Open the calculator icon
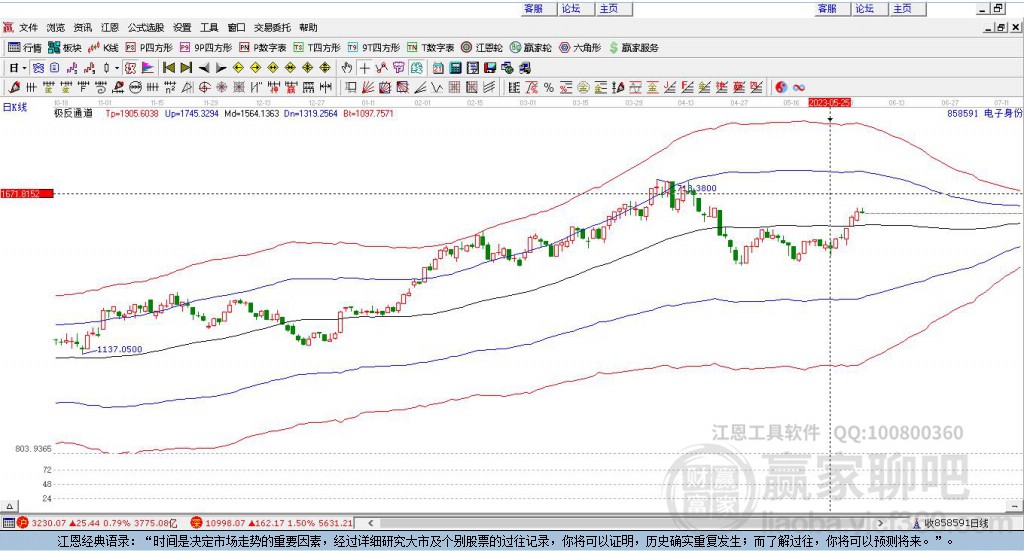The image size is (1024, 551). point(455,68)
